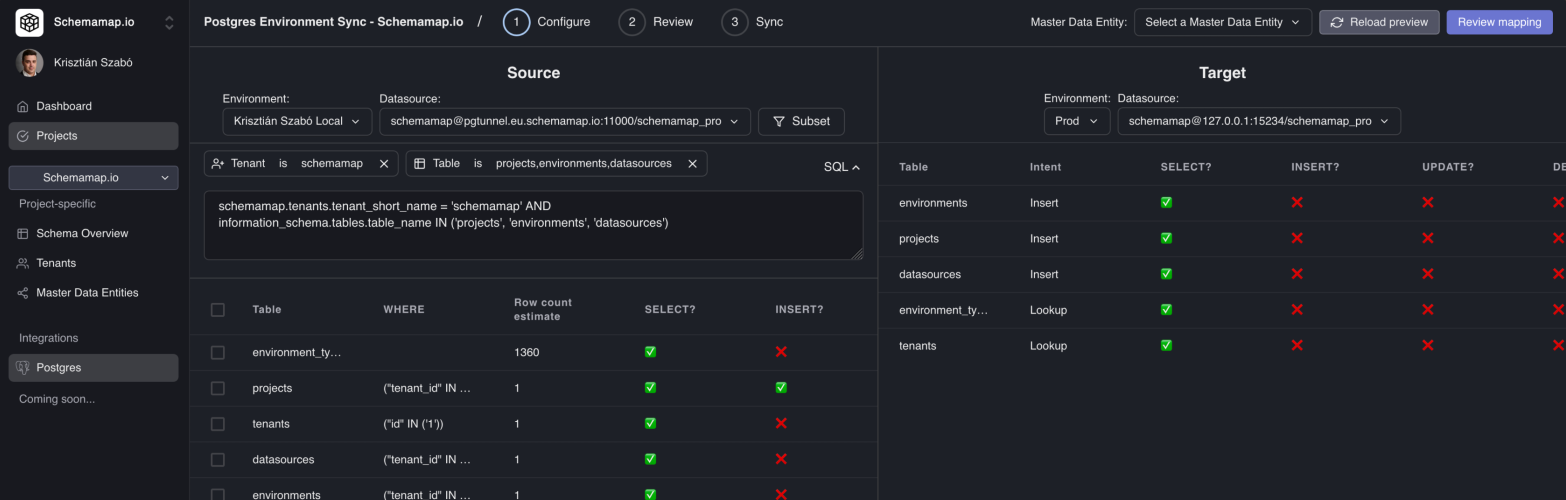1566x500 pixels.
Task: Open source Environment Krisztián Szabó Local dropdown
Action: click(297, 121)
